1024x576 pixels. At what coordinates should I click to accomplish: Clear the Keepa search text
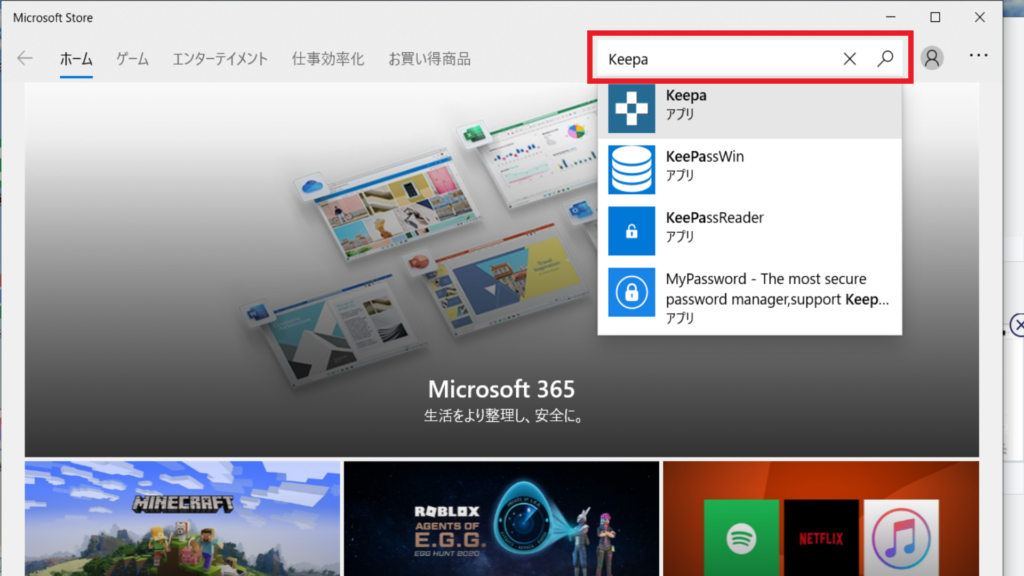click(x=849, y=59)
